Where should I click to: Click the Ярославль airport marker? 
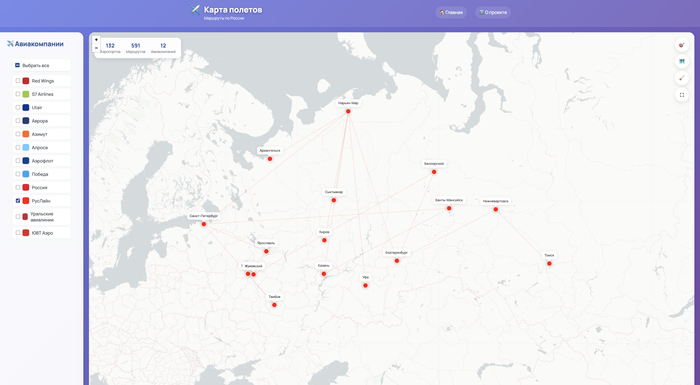click(266, 251)
